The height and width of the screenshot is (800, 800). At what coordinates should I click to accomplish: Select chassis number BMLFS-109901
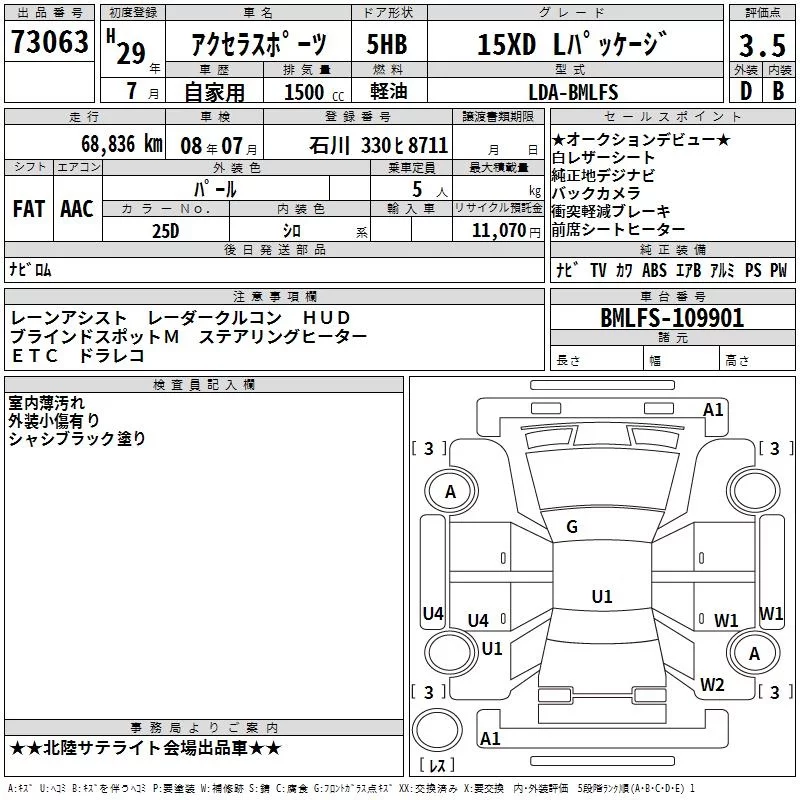pyautogui.click(x=672, y=318)
